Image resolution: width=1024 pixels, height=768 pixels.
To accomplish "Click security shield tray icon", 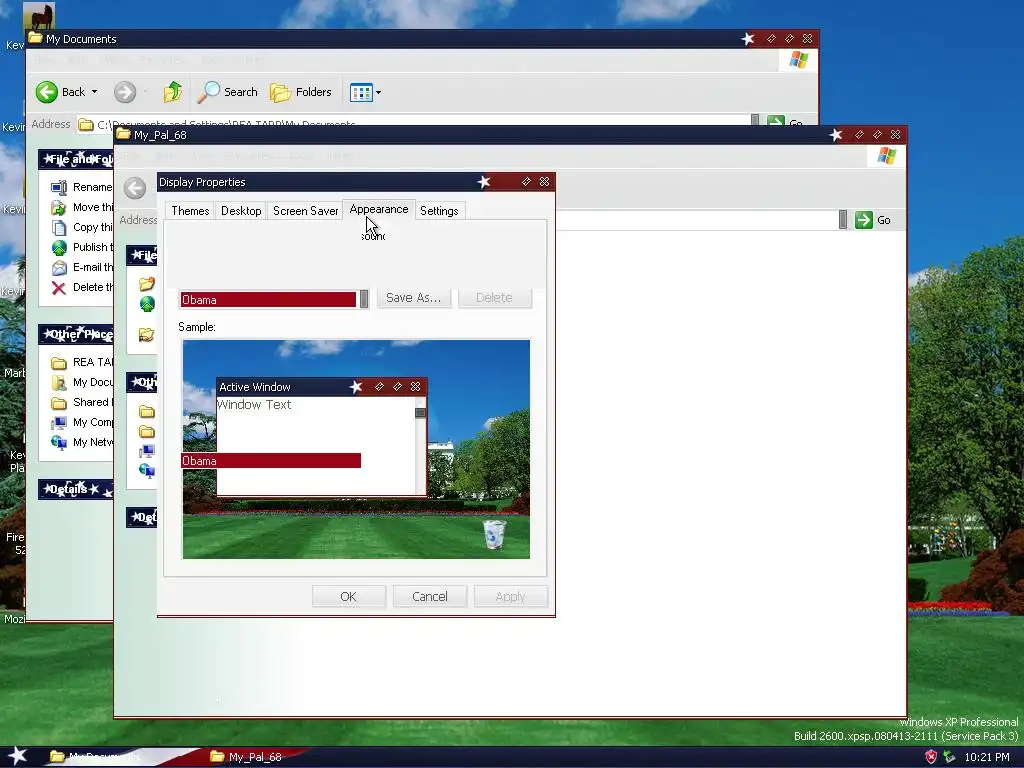I will (931, 757).
